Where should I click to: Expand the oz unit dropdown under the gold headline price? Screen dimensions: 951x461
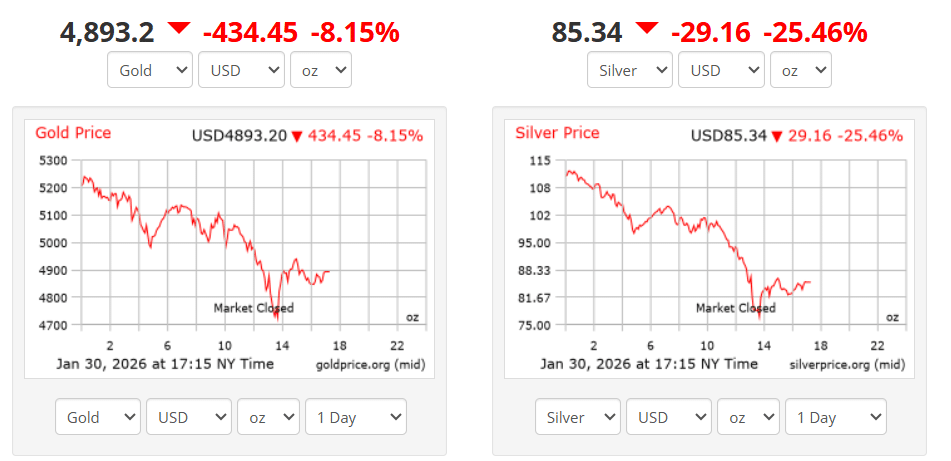[x=320, y=71]
